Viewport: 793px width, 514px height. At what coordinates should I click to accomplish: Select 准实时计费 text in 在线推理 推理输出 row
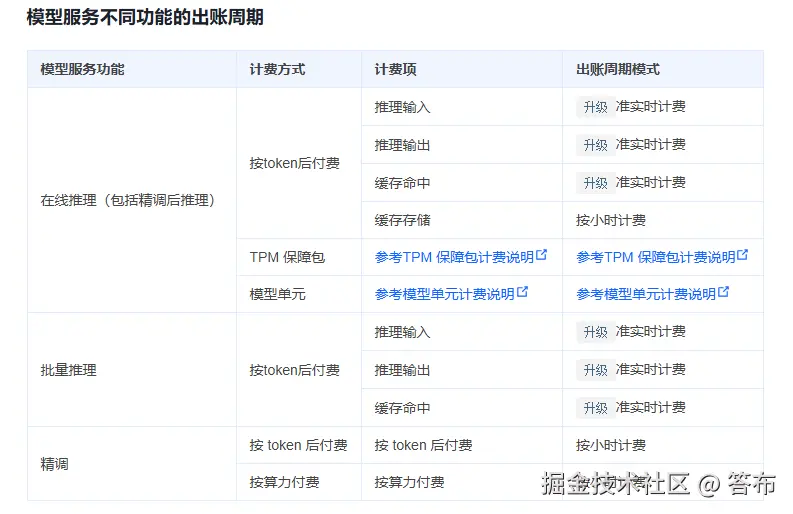pos(651,144)
